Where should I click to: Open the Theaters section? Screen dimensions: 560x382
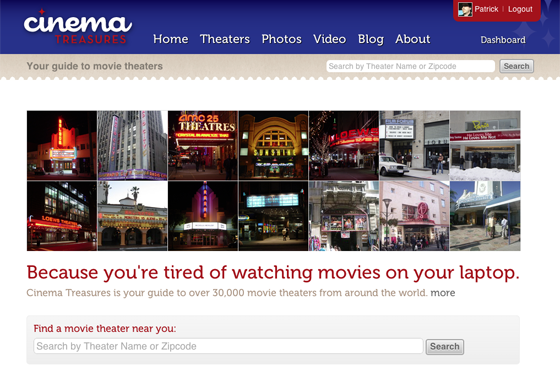click(x=225, y=39)
